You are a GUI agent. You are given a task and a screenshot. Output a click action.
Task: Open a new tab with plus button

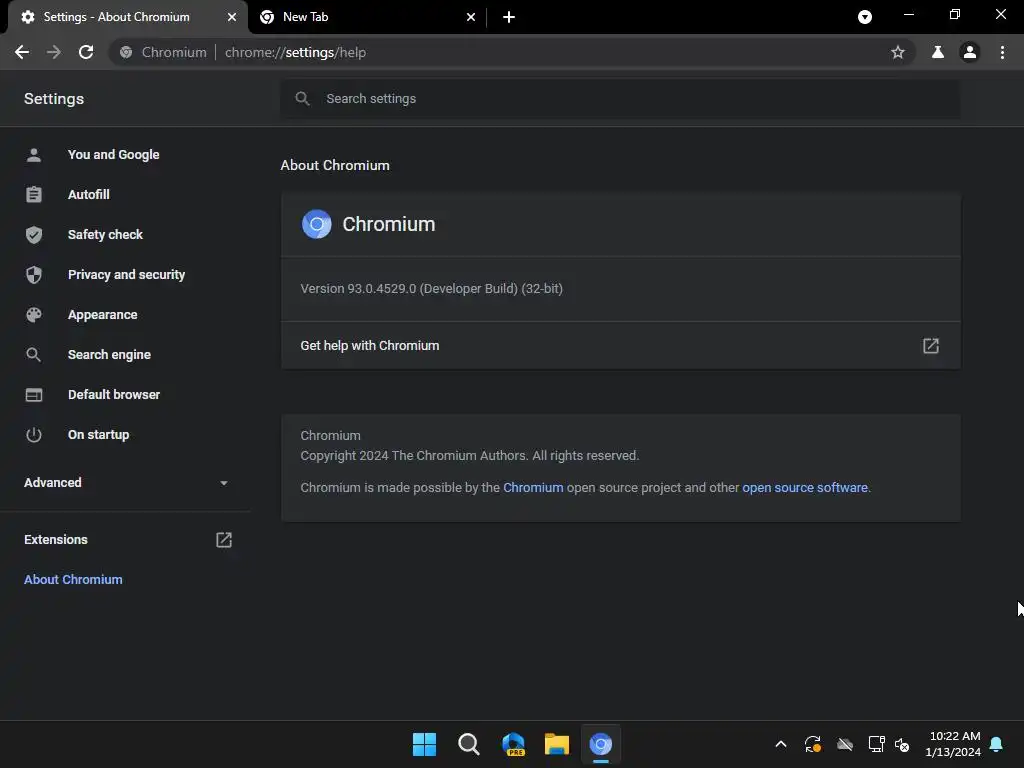[509, 17]
